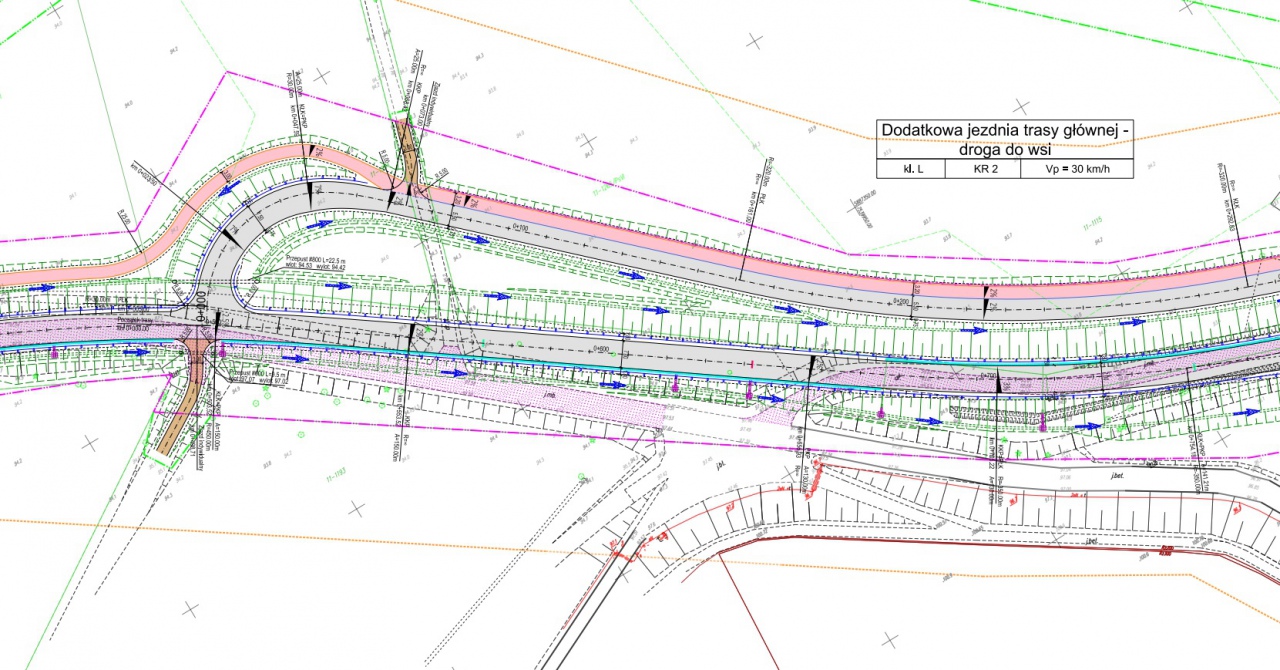This screenshot has width=1280, height=670.
Task: Select the '0+200' chainage label
Action: [900, 300]
